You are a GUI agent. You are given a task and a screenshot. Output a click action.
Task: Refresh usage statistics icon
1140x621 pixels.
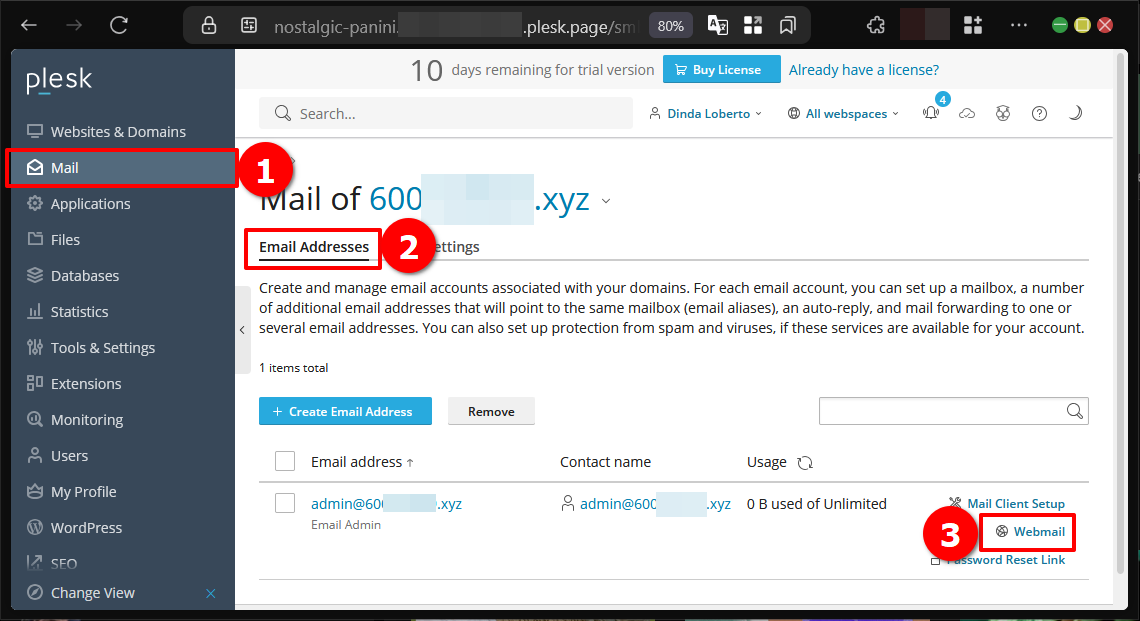805,462
